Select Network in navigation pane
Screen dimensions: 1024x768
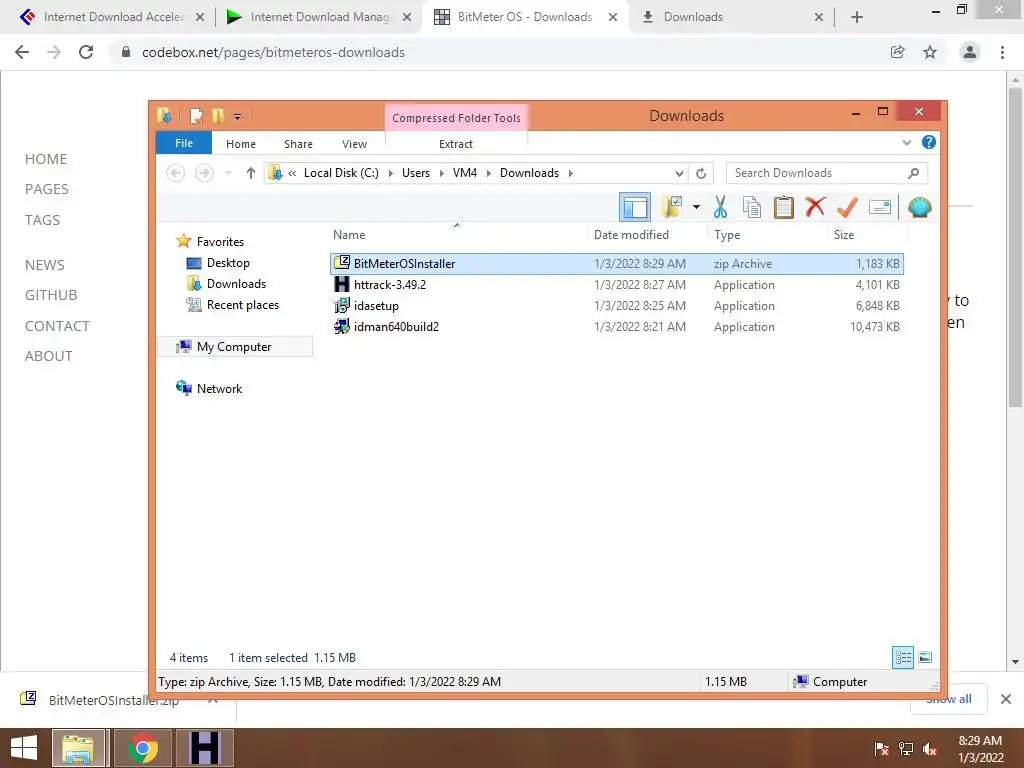(219, 389)
